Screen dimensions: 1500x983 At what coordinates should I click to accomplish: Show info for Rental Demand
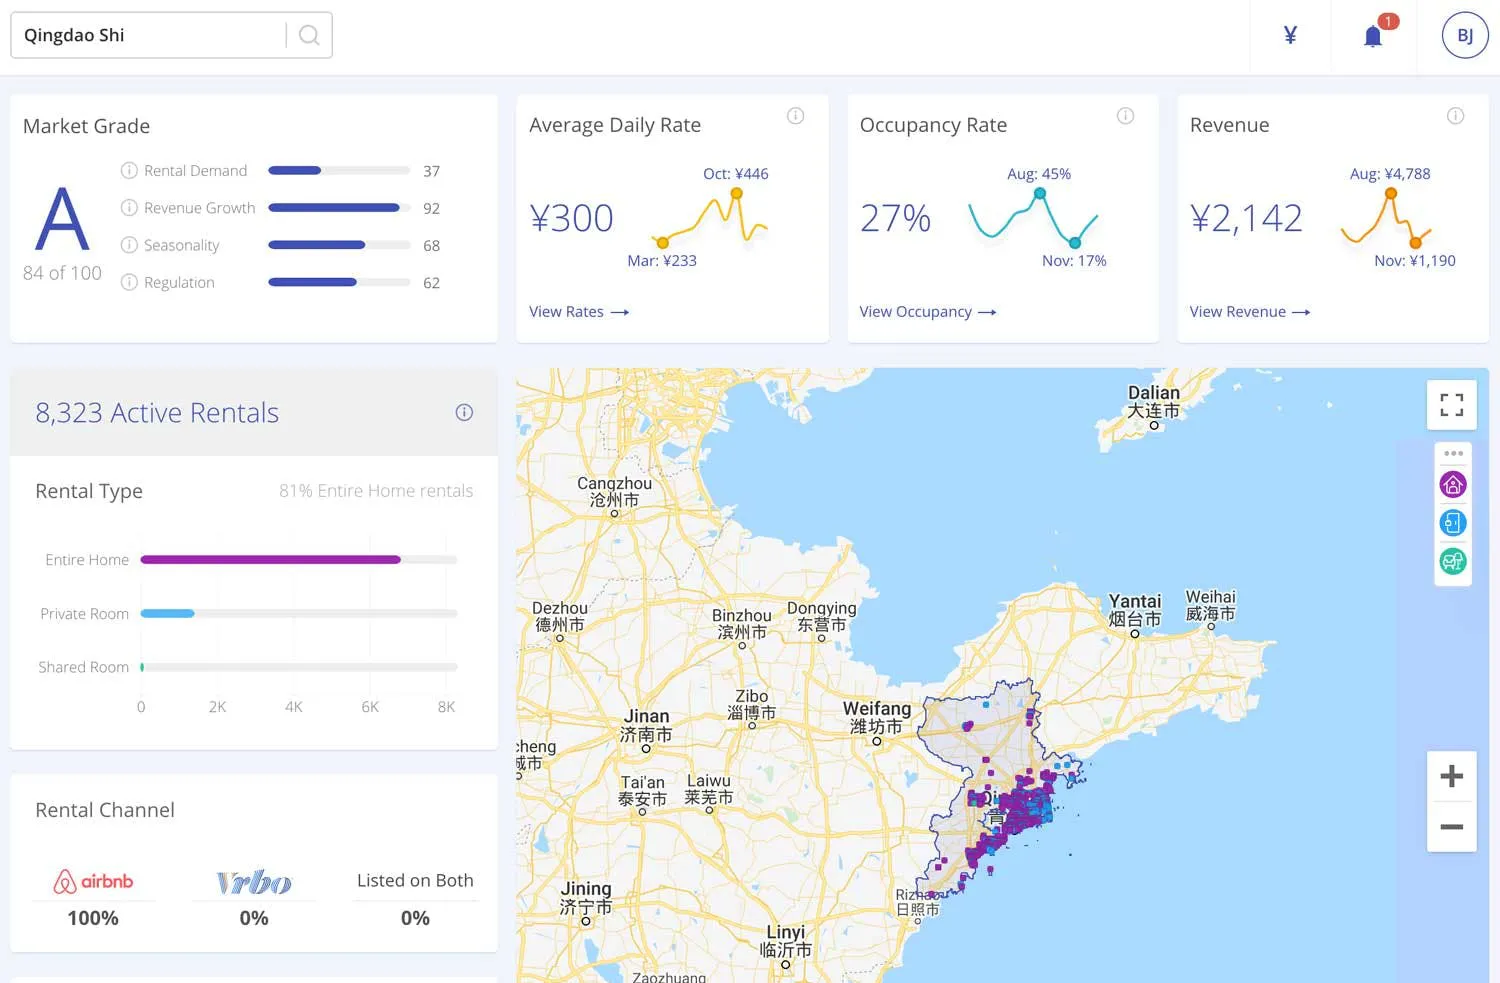pos(129,171)
